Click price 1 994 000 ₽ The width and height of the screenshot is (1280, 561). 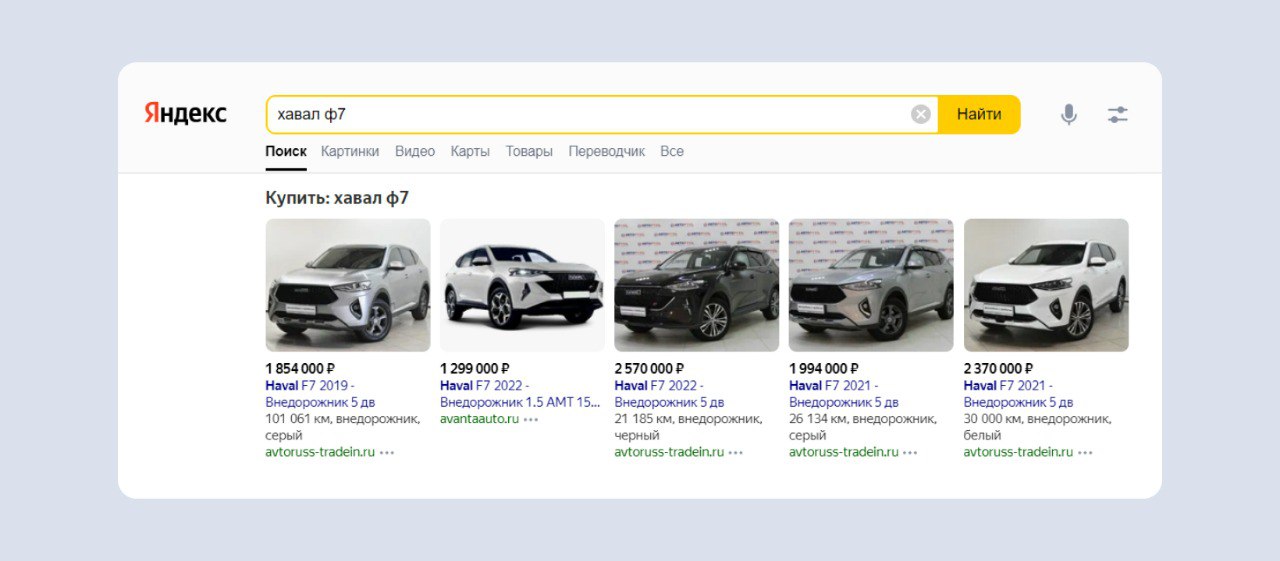[x=824, y=369]
